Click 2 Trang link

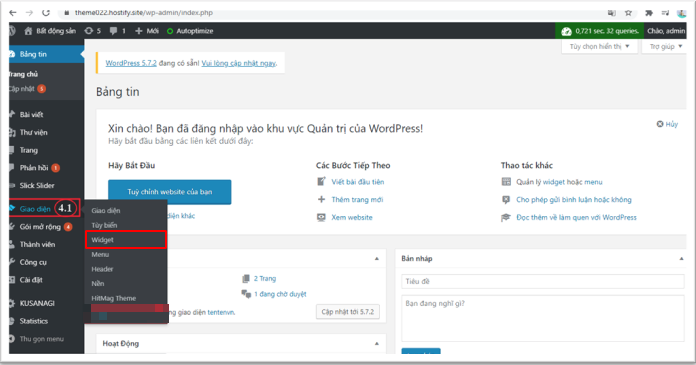click(x=265, y=278)
